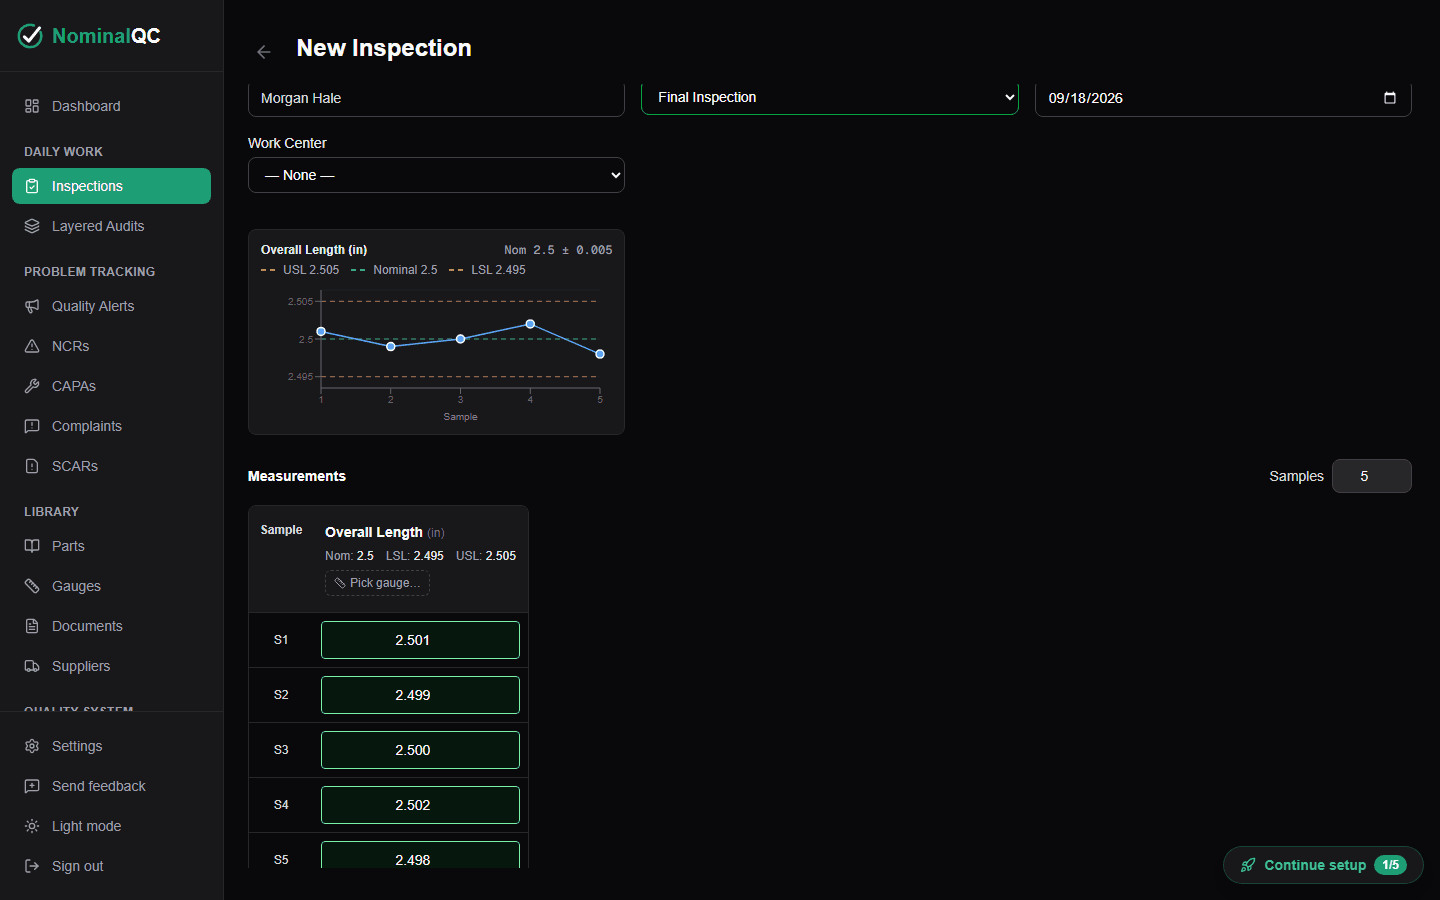This screenshot has width=1440, height=900.
Task: Open Dashboard from the sidebar
Action: 111,106
